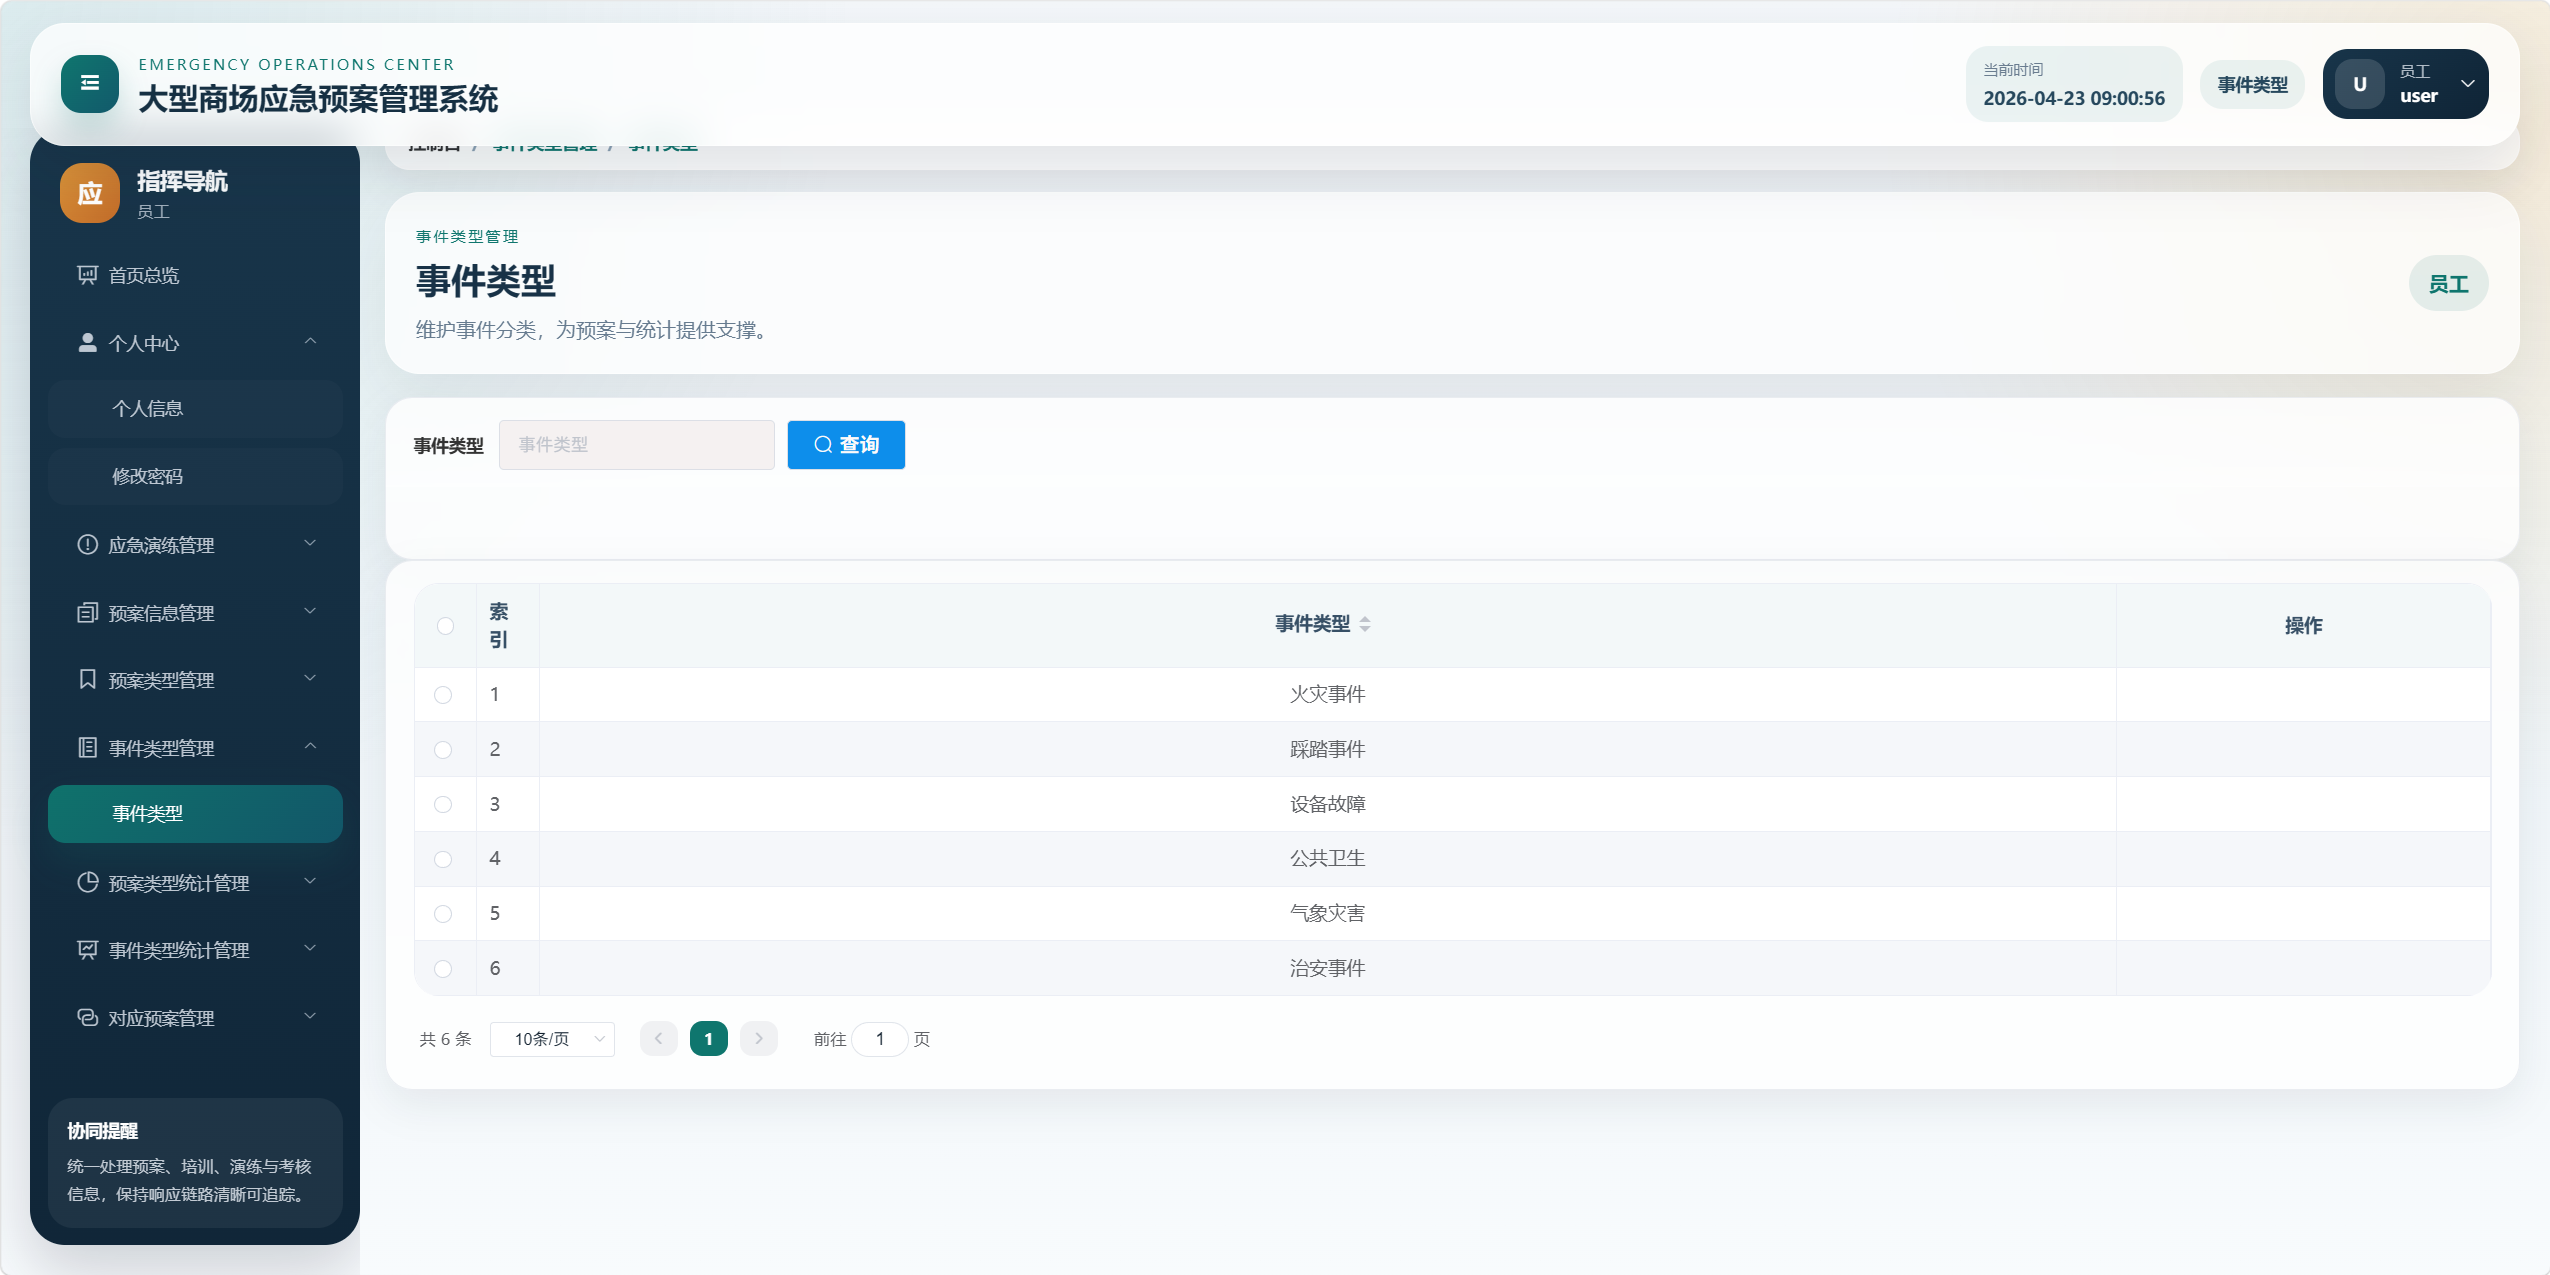The width and height of the screenshot is (2550, 1275).
Task: Click the 个人中心 person icon
Action: pos(88,343)
